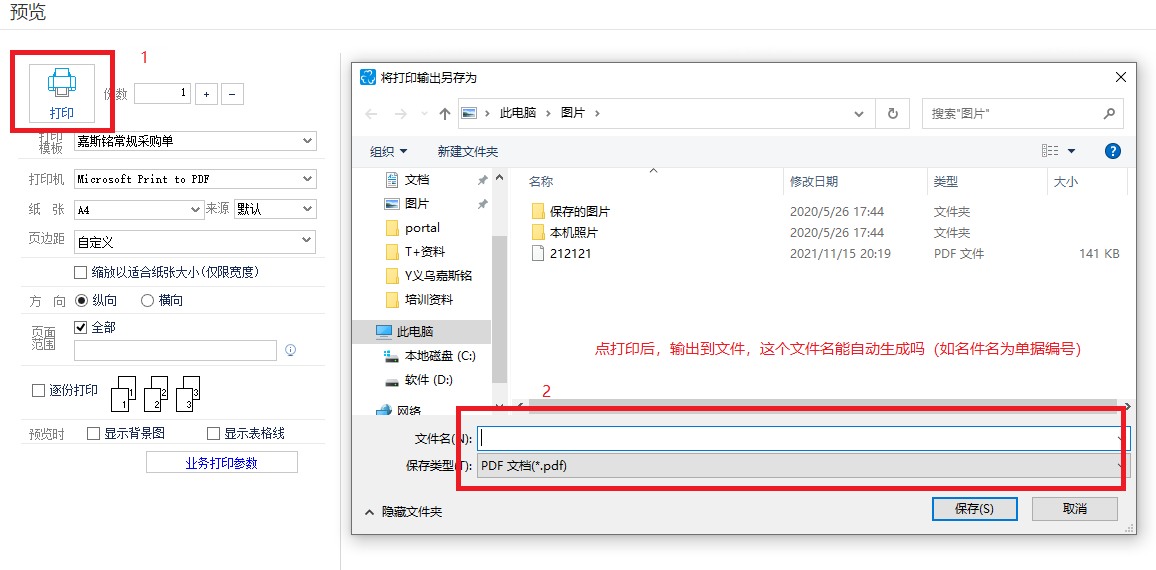Open the 组织 menu
The height and width of the screenshot is (570, 1156).
388,151
